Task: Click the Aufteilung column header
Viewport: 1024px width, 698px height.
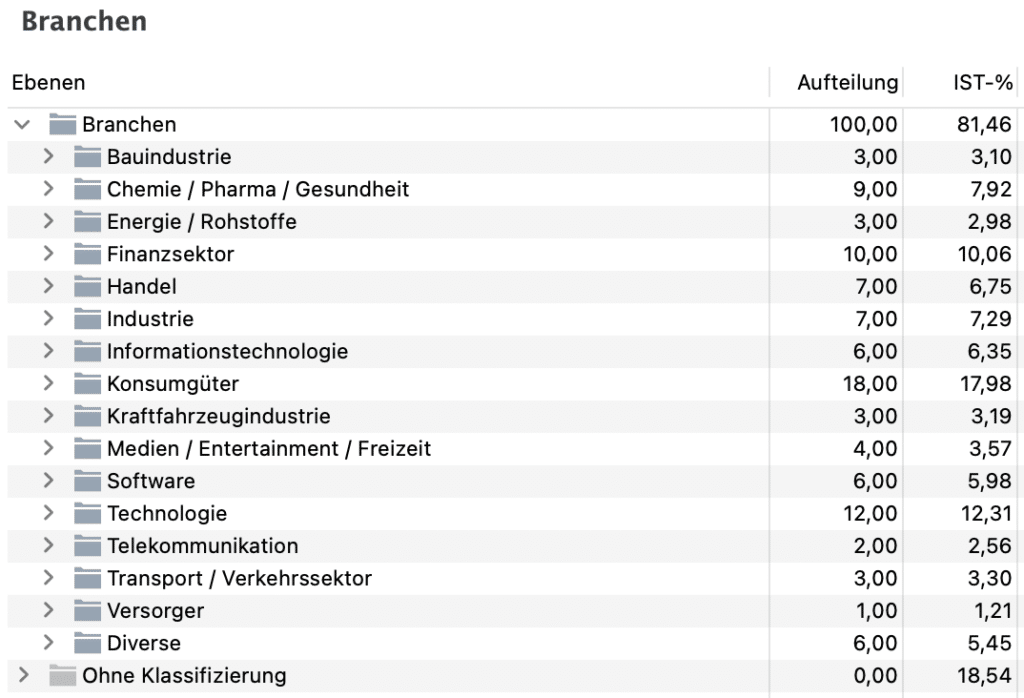Action: click(x=847, y=83)
